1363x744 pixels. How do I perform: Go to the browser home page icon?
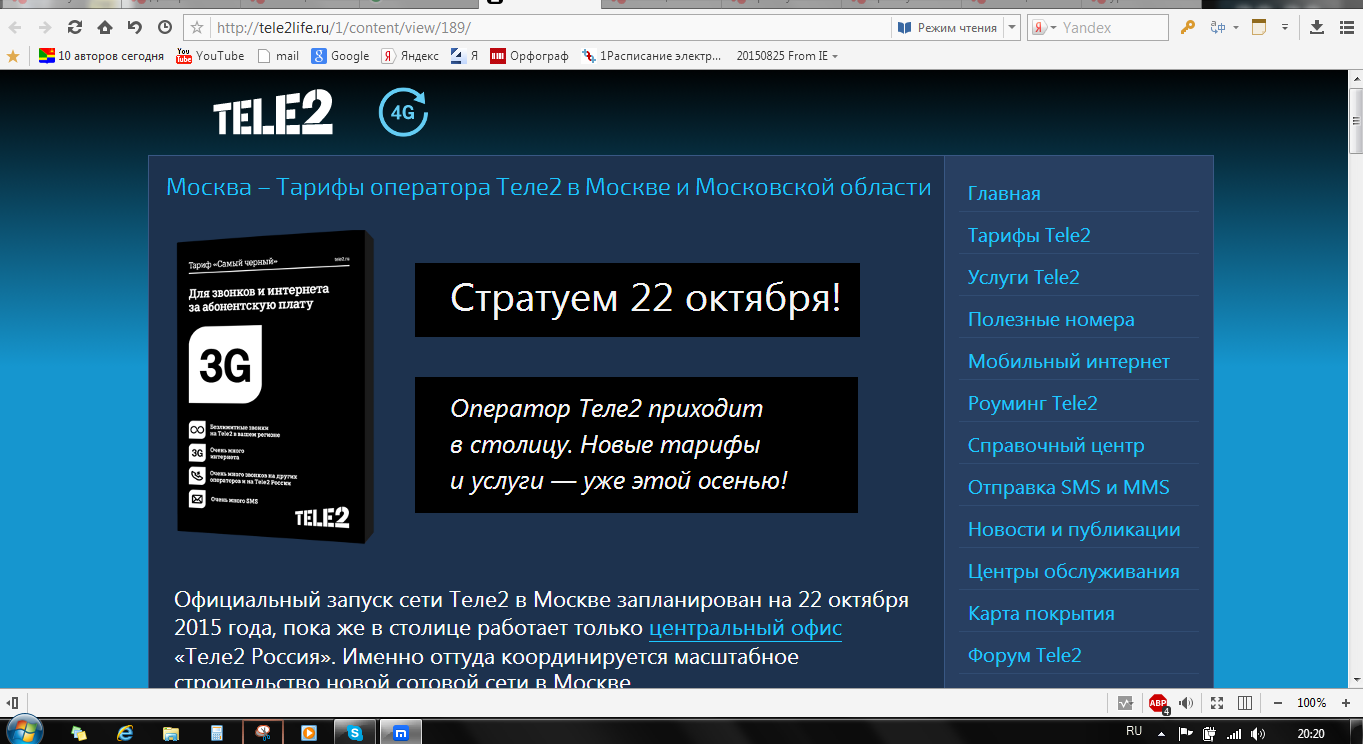pyautogui.click(x=105, y=27)
